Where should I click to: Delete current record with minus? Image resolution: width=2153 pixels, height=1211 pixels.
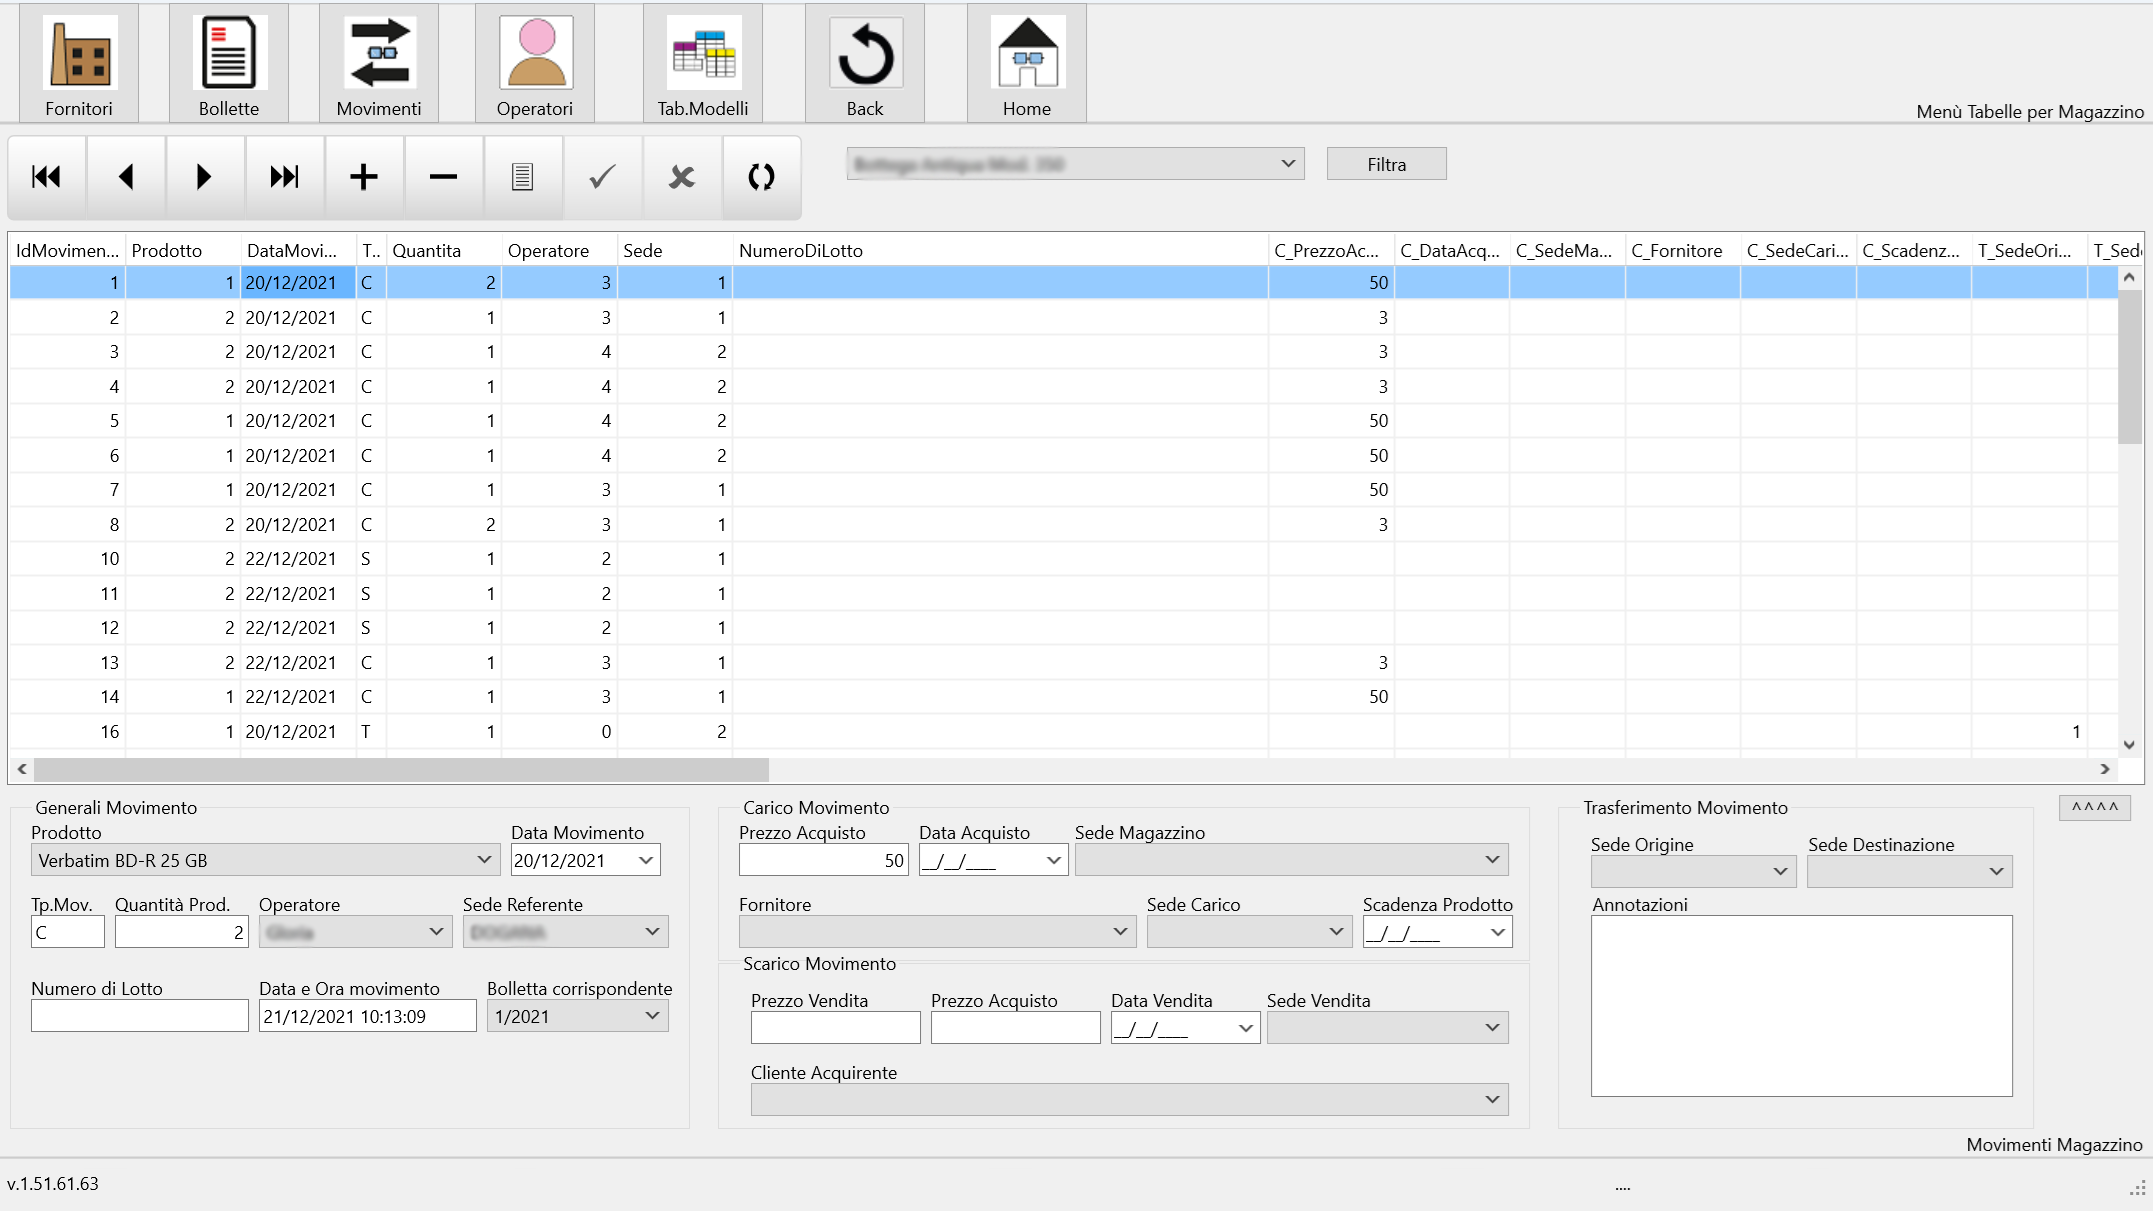click(443, 177)
